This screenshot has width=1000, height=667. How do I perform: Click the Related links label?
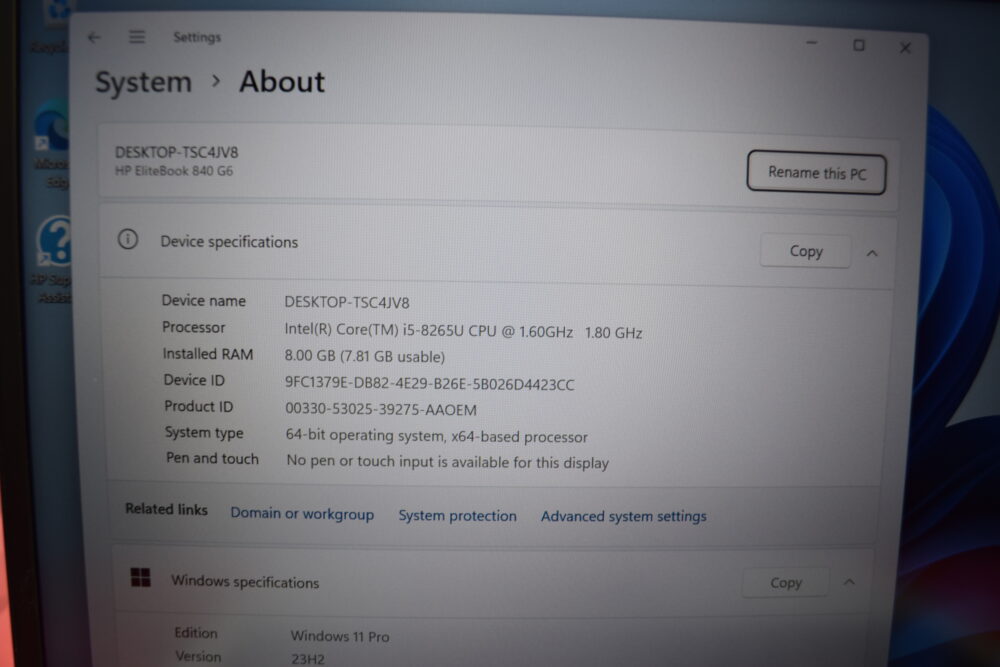click(x=166, y=509)
